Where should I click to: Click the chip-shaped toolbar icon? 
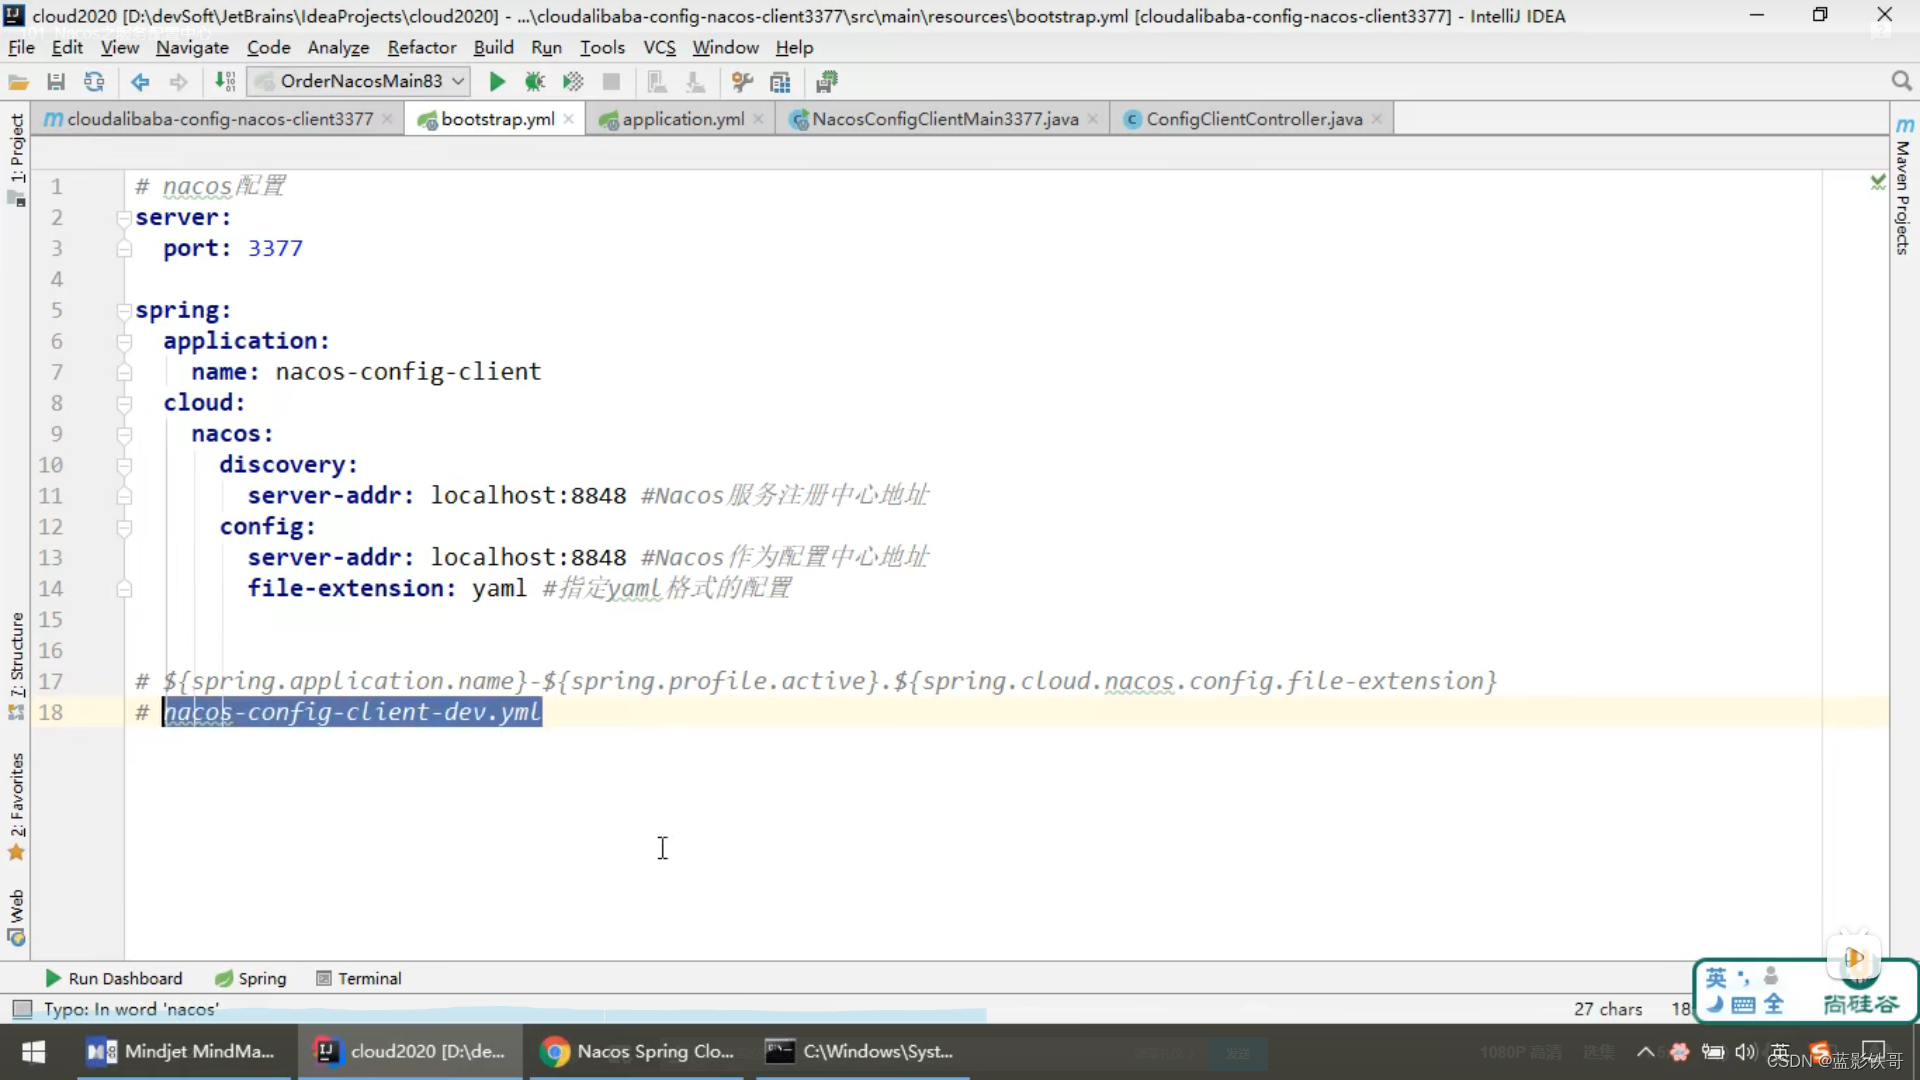(827, 82)
